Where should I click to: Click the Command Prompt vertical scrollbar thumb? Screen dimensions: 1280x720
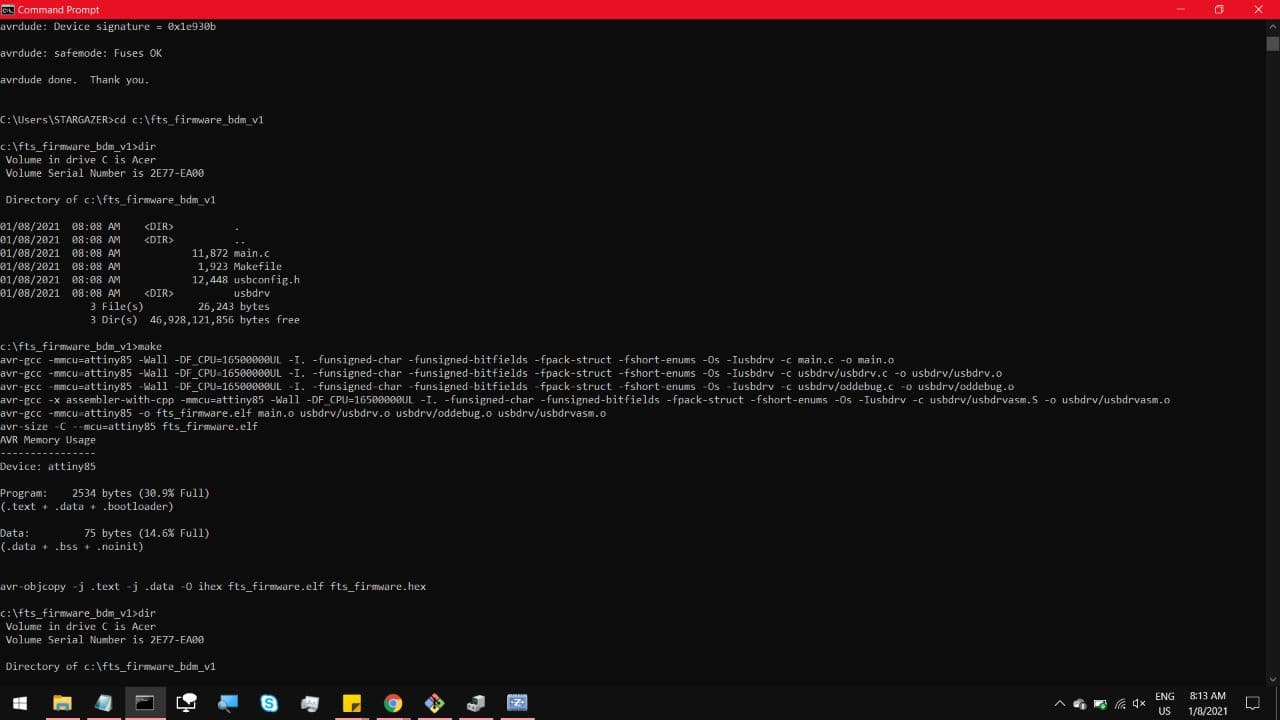(x=1272, y=44)
